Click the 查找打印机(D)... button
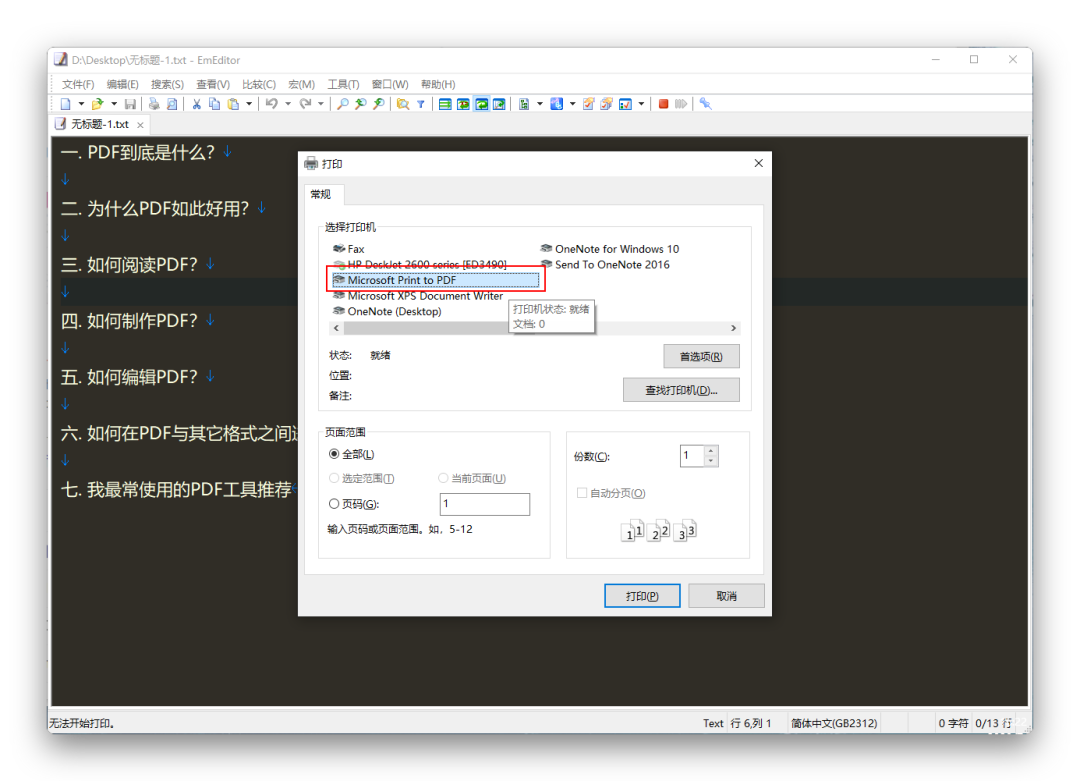This screenshot has width=1080, height=781. (x=681, y=390)
